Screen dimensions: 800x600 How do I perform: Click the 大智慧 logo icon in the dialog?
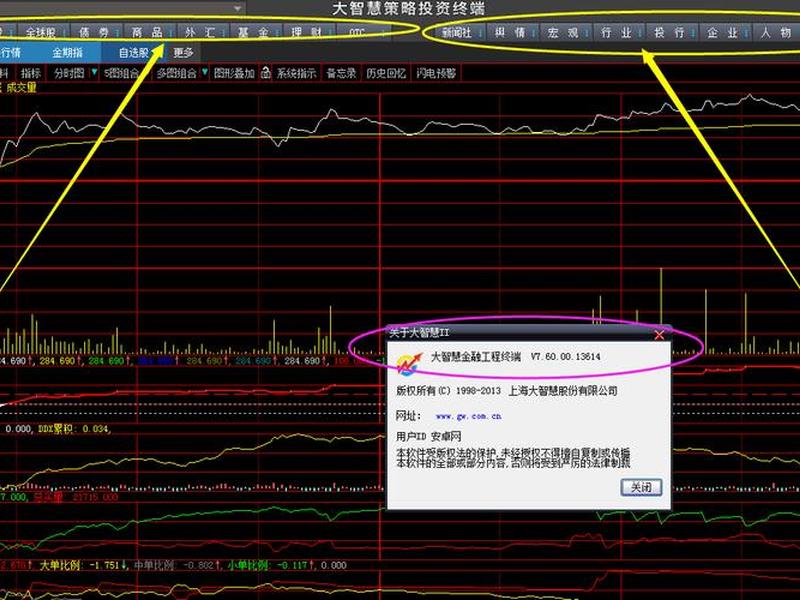[x=410, y=363]
